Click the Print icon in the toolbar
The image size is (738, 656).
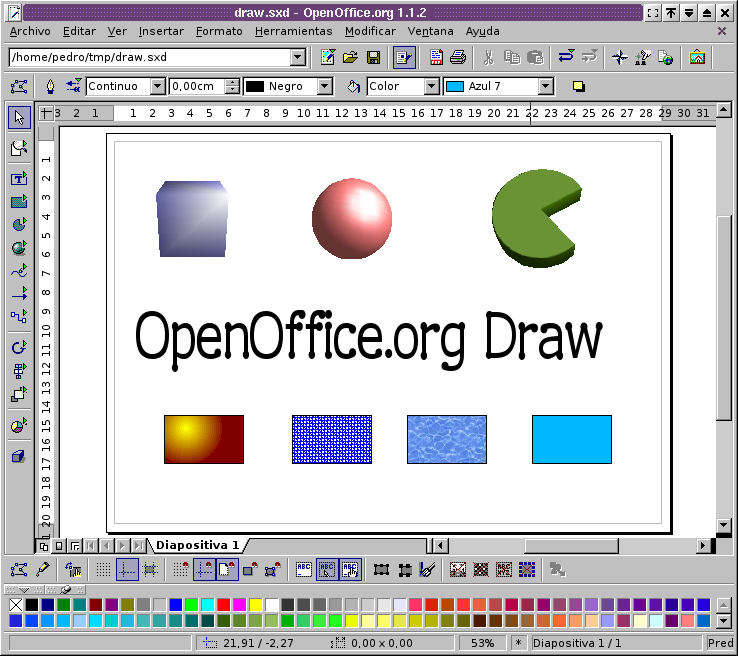tap(457, 57)
